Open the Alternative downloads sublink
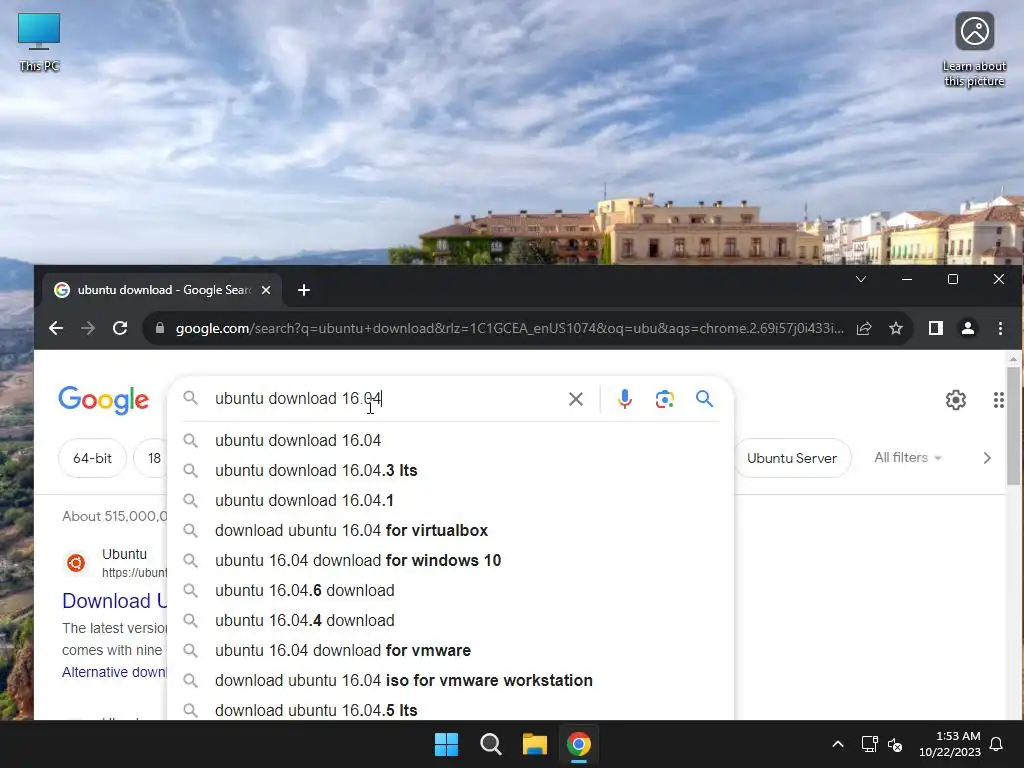Viewport: 1024px width, 768px height. coord(115,672)
